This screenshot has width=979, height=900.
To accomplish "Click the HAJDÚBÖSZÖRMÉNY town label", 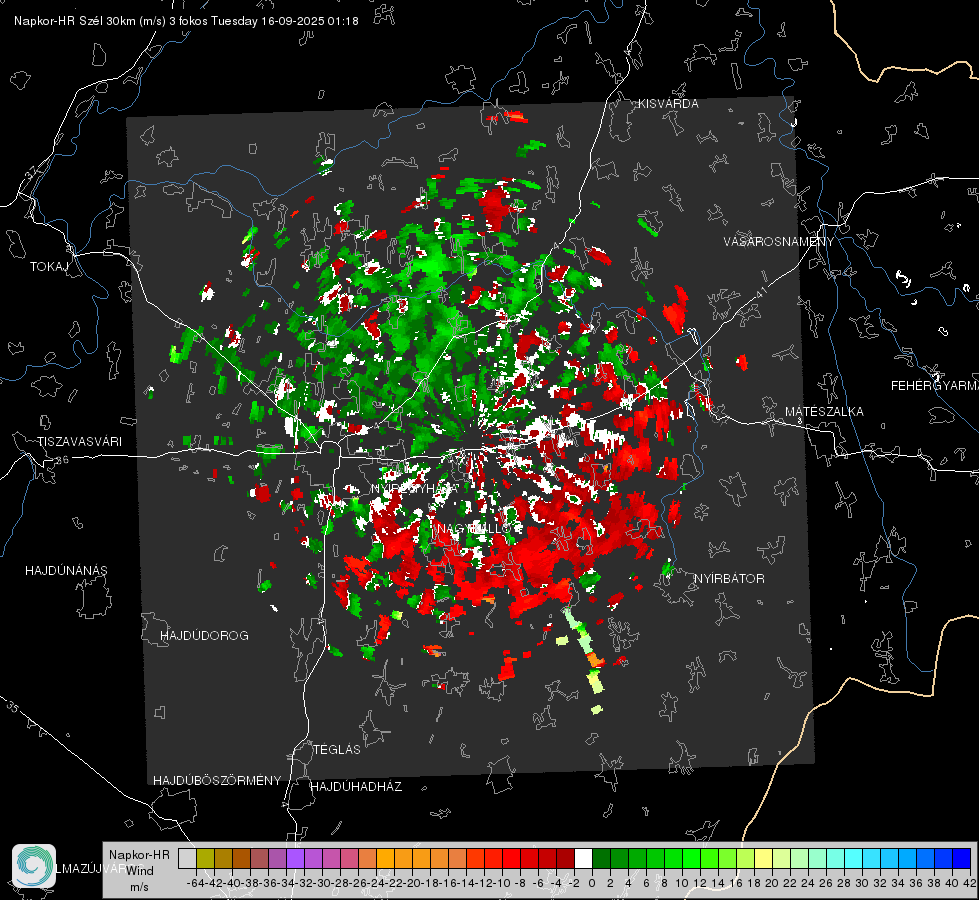I will coord(217,780).
